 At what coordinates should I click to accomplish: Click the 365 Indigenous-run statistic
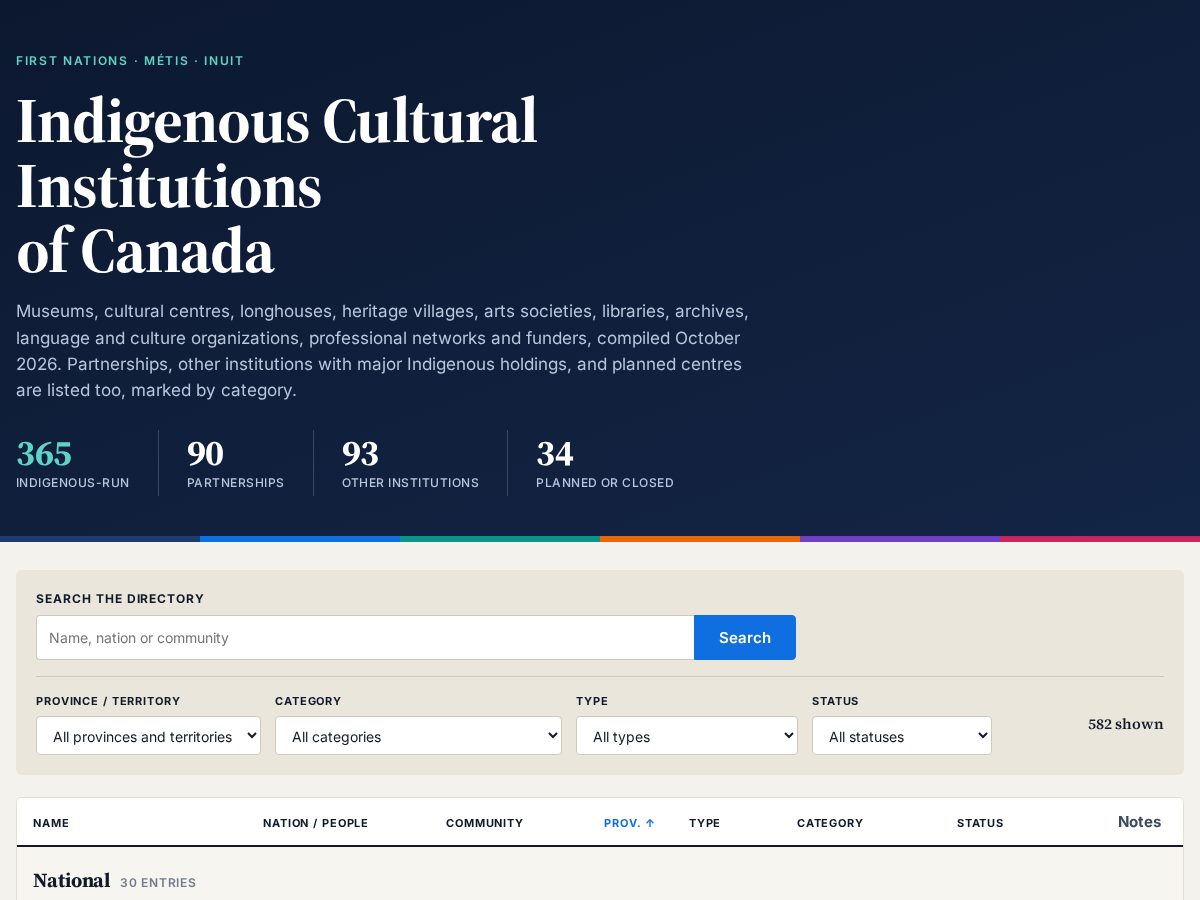tap(73, 463)
